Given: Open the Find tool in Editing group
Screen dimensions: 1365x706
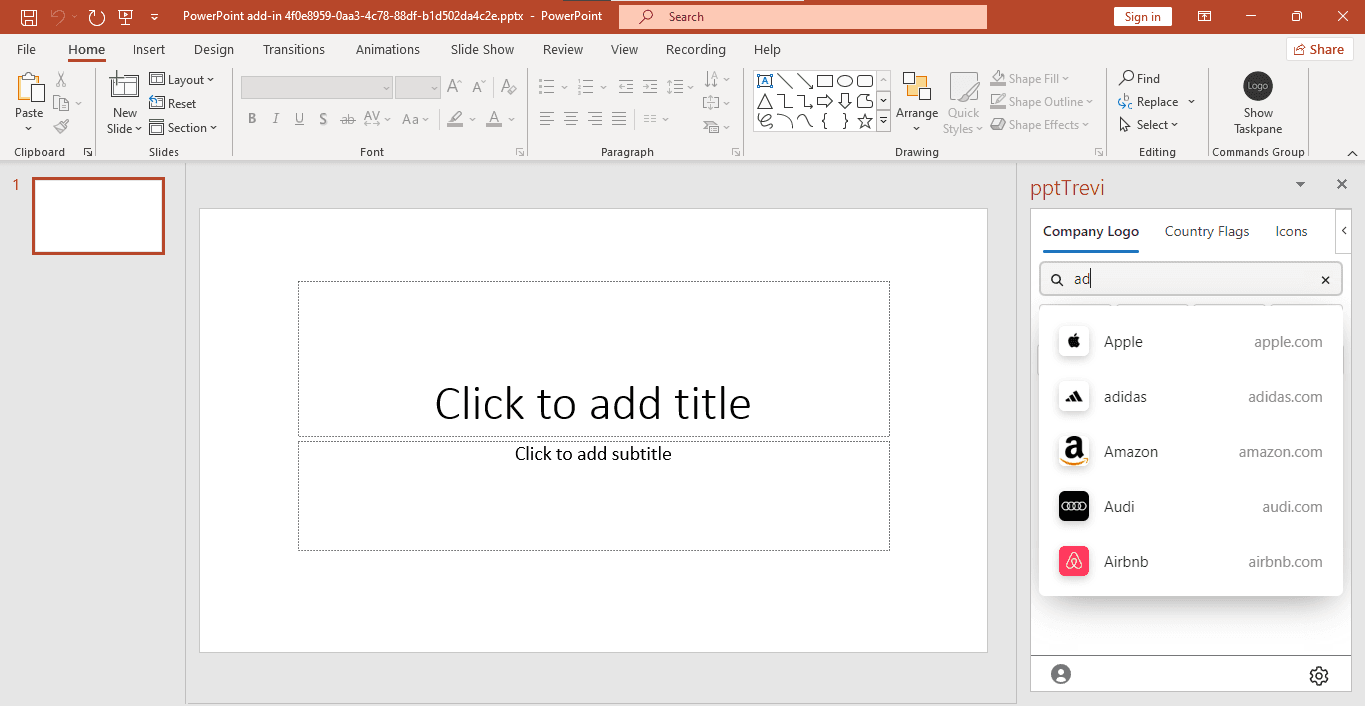Looking at the screenshot, I should coord(1139,78).
